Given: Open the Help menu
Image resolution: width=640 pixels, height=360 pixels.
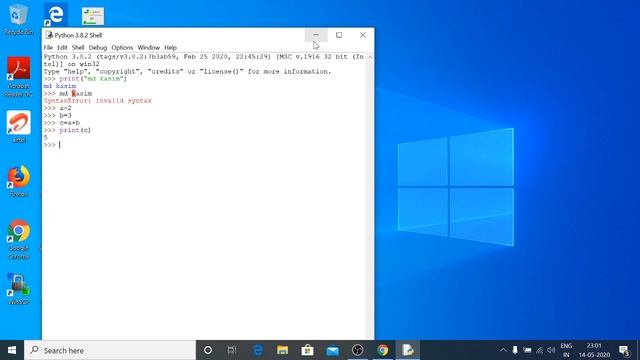Looking at the screenshot, I should click(x=170, y=47).
